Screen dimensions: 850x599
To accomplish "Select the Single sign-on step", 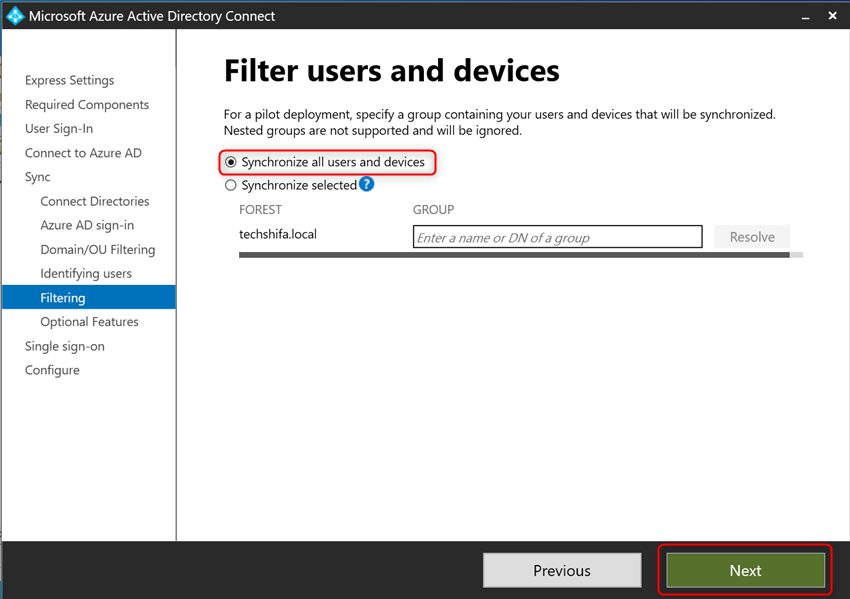I will tap(63, 345).
